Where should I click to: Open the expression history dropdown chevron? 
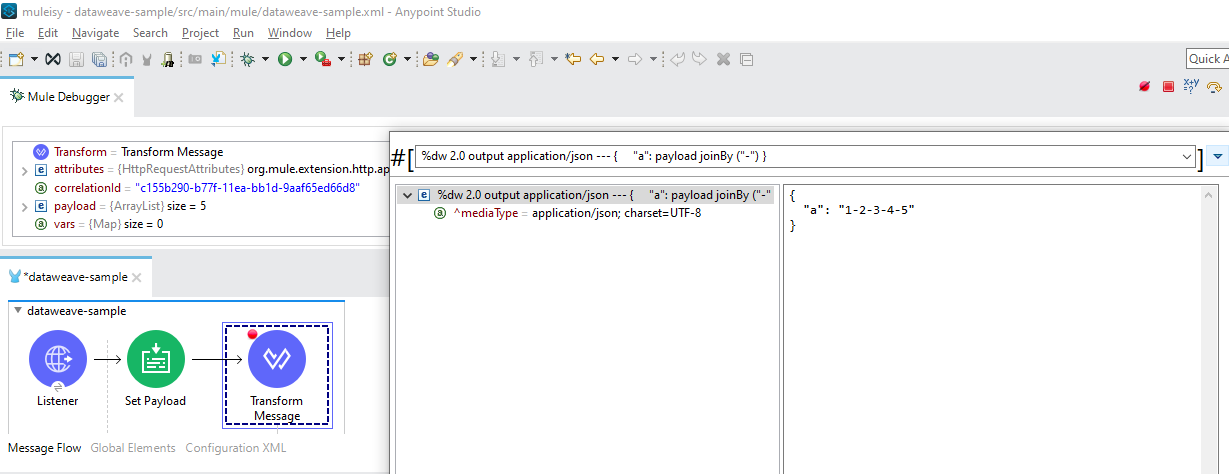tap(1188, 157)
